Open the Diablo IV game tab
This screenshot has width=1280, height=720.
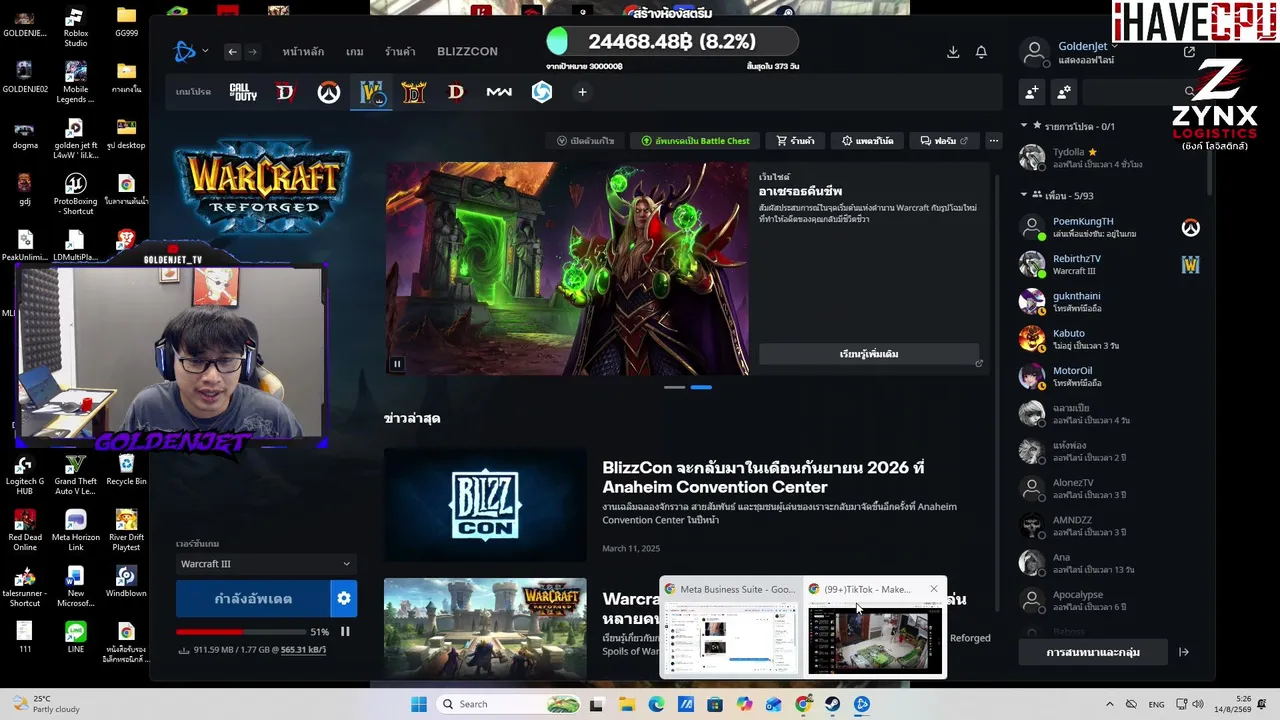coord(285,92)
